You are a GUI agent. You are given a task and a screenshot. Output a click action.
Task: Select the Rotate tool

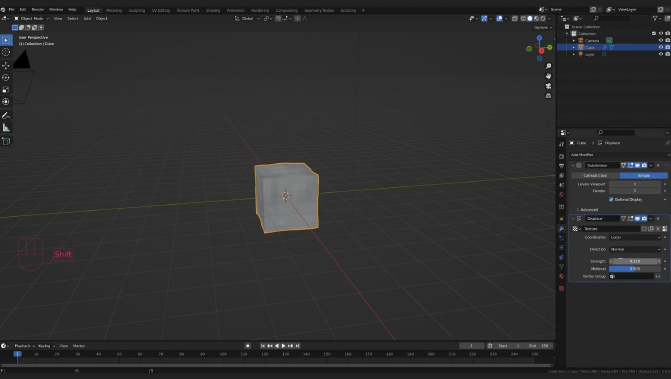[x=6, y=77]
